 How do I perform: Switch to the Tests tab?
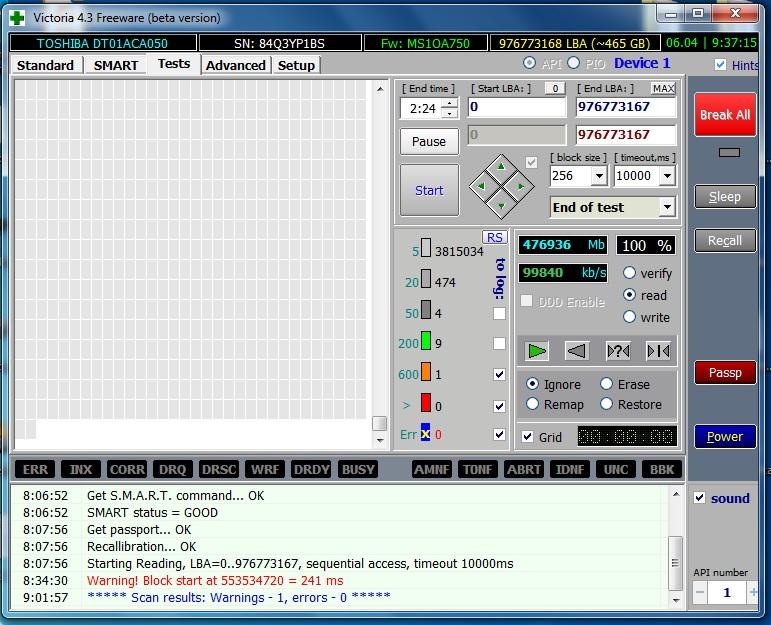(x=174, y=64)
